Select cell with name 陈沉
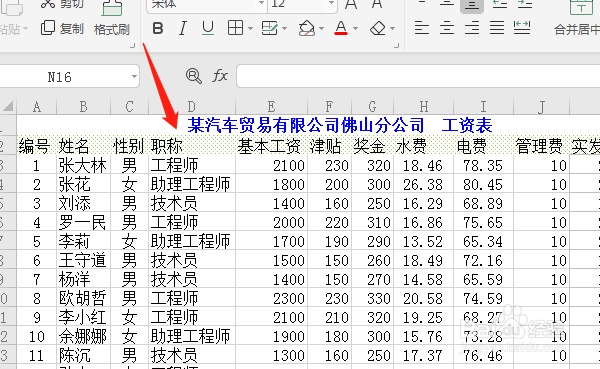This screenshot has height=369, width=600. pyautogui.click(x=83, y=355)
